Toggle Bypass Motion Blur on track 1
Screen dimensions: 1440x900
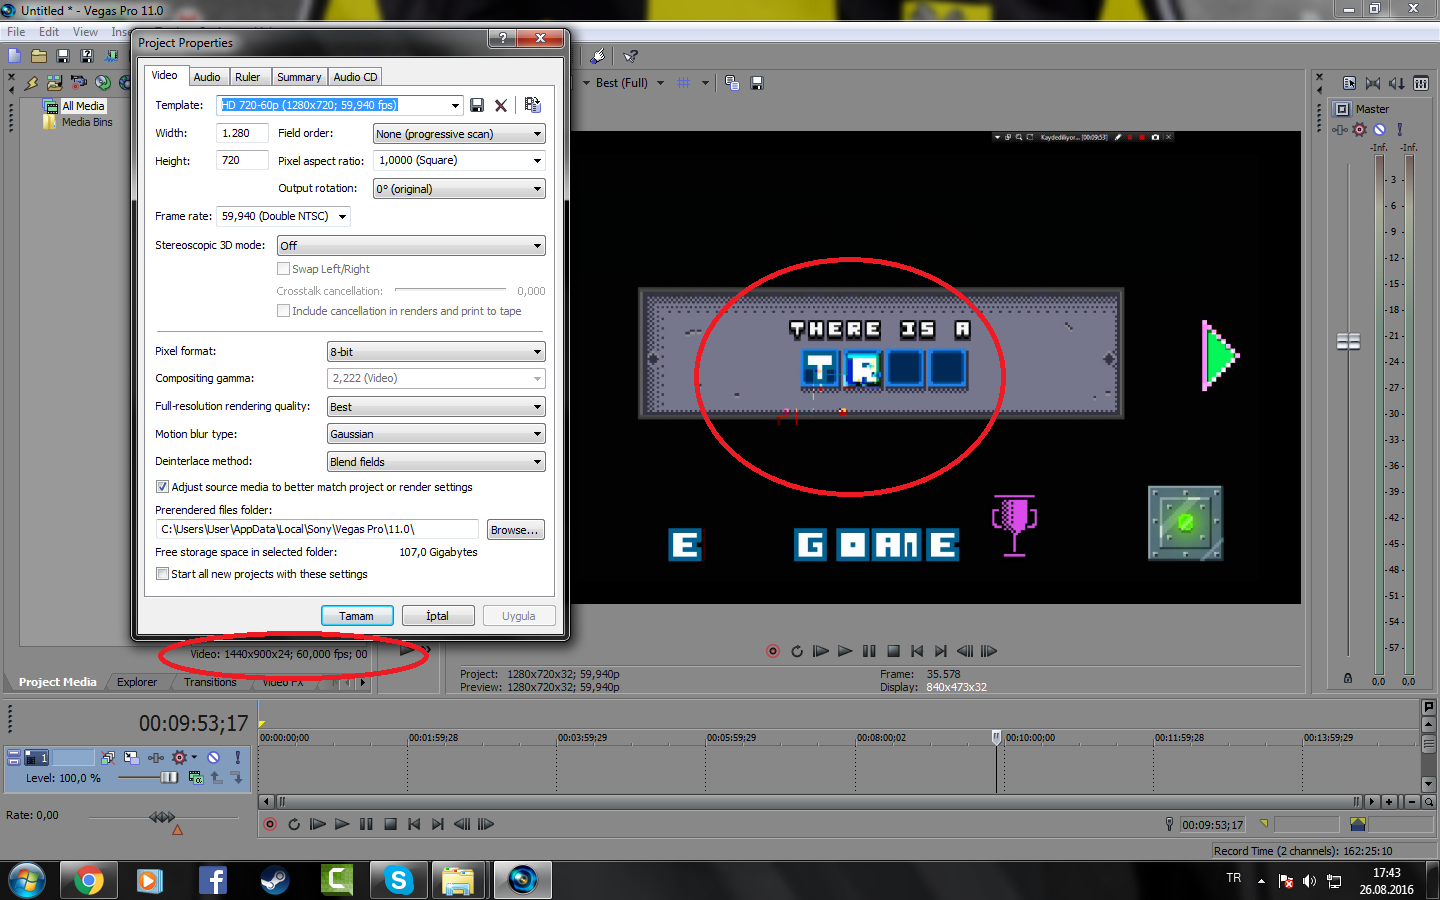click(x=108, y=758)
